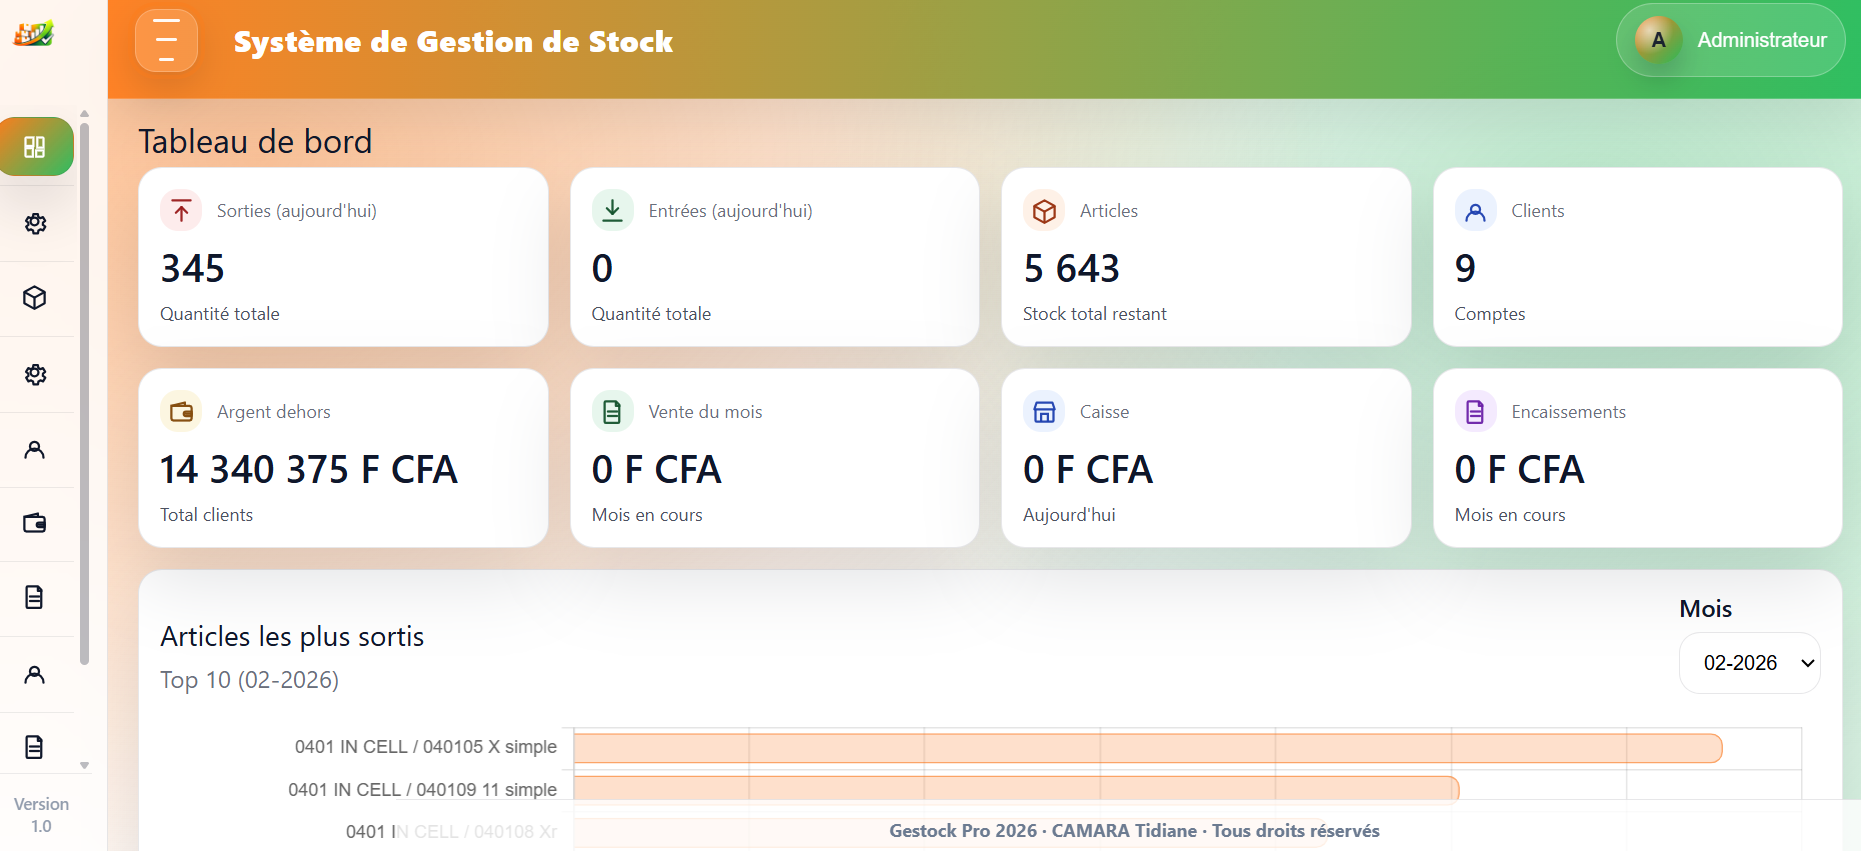Click chart label '0401 IN CELL / 040109 11 simple'
Image resolution: width=1861 pixels, height=851 pixels.
[423, 790]
